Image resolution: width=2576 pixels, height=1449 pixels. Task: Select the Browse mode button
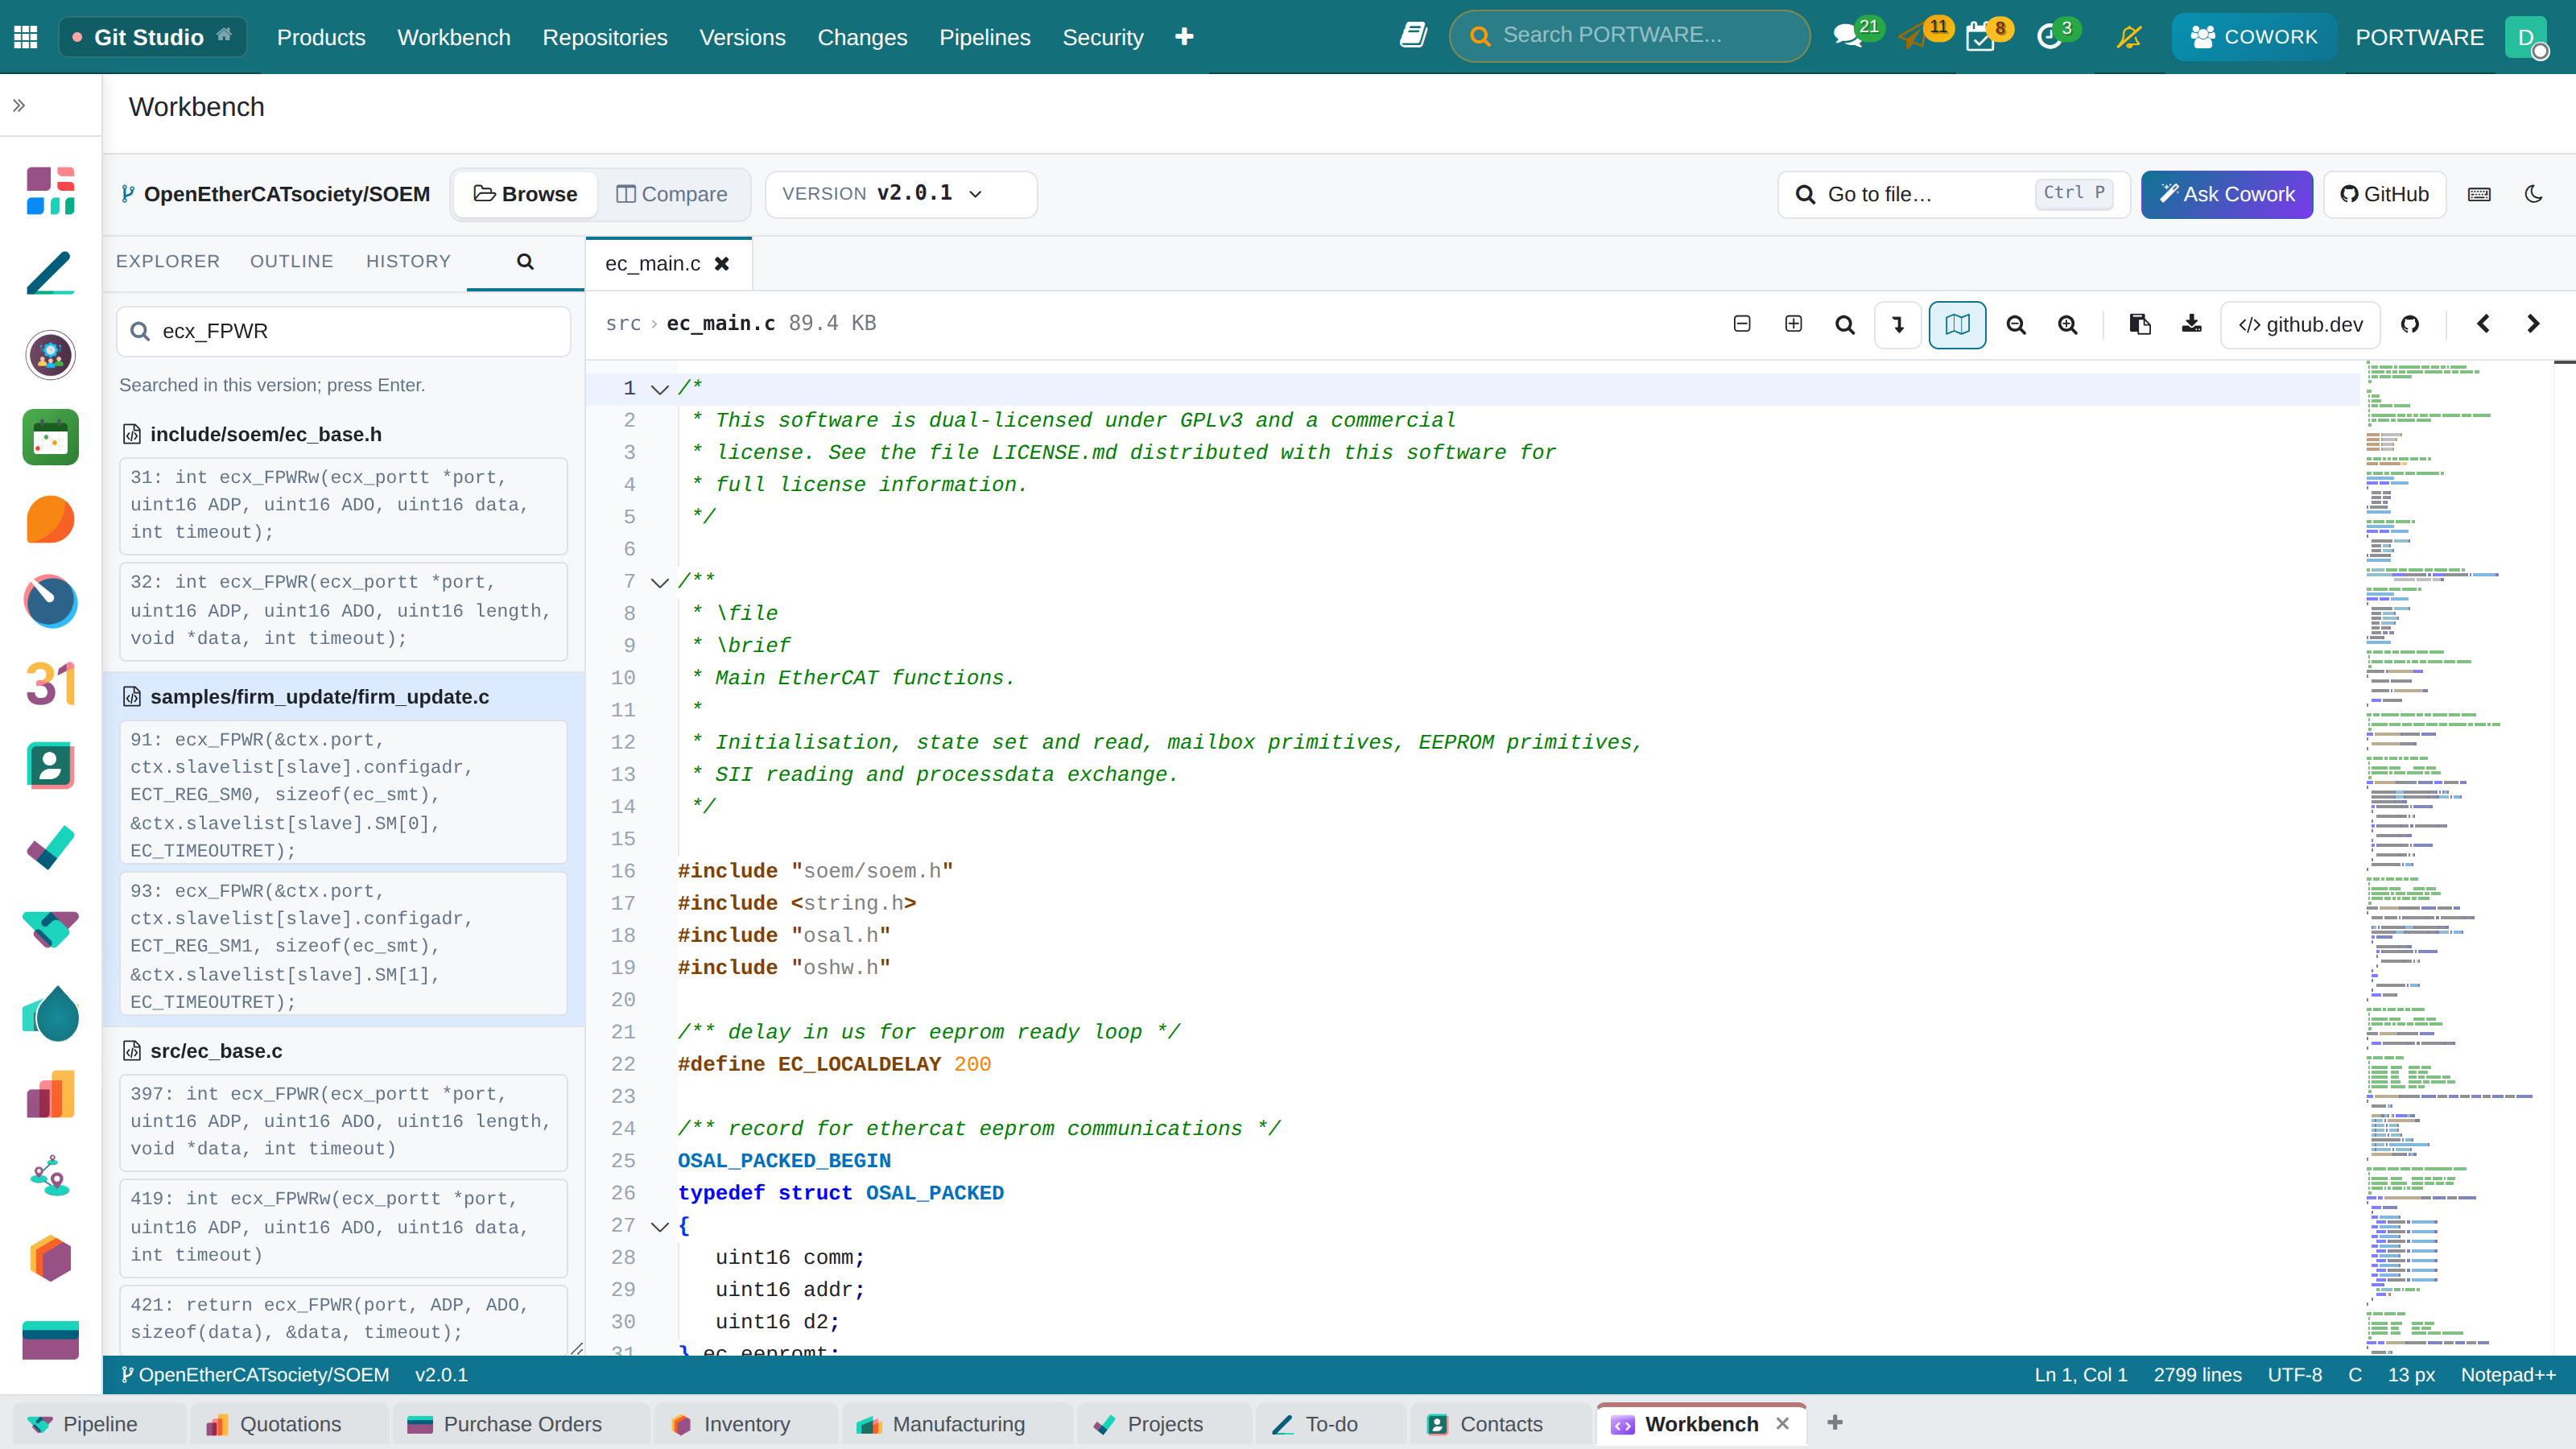(x=526, y=194)
